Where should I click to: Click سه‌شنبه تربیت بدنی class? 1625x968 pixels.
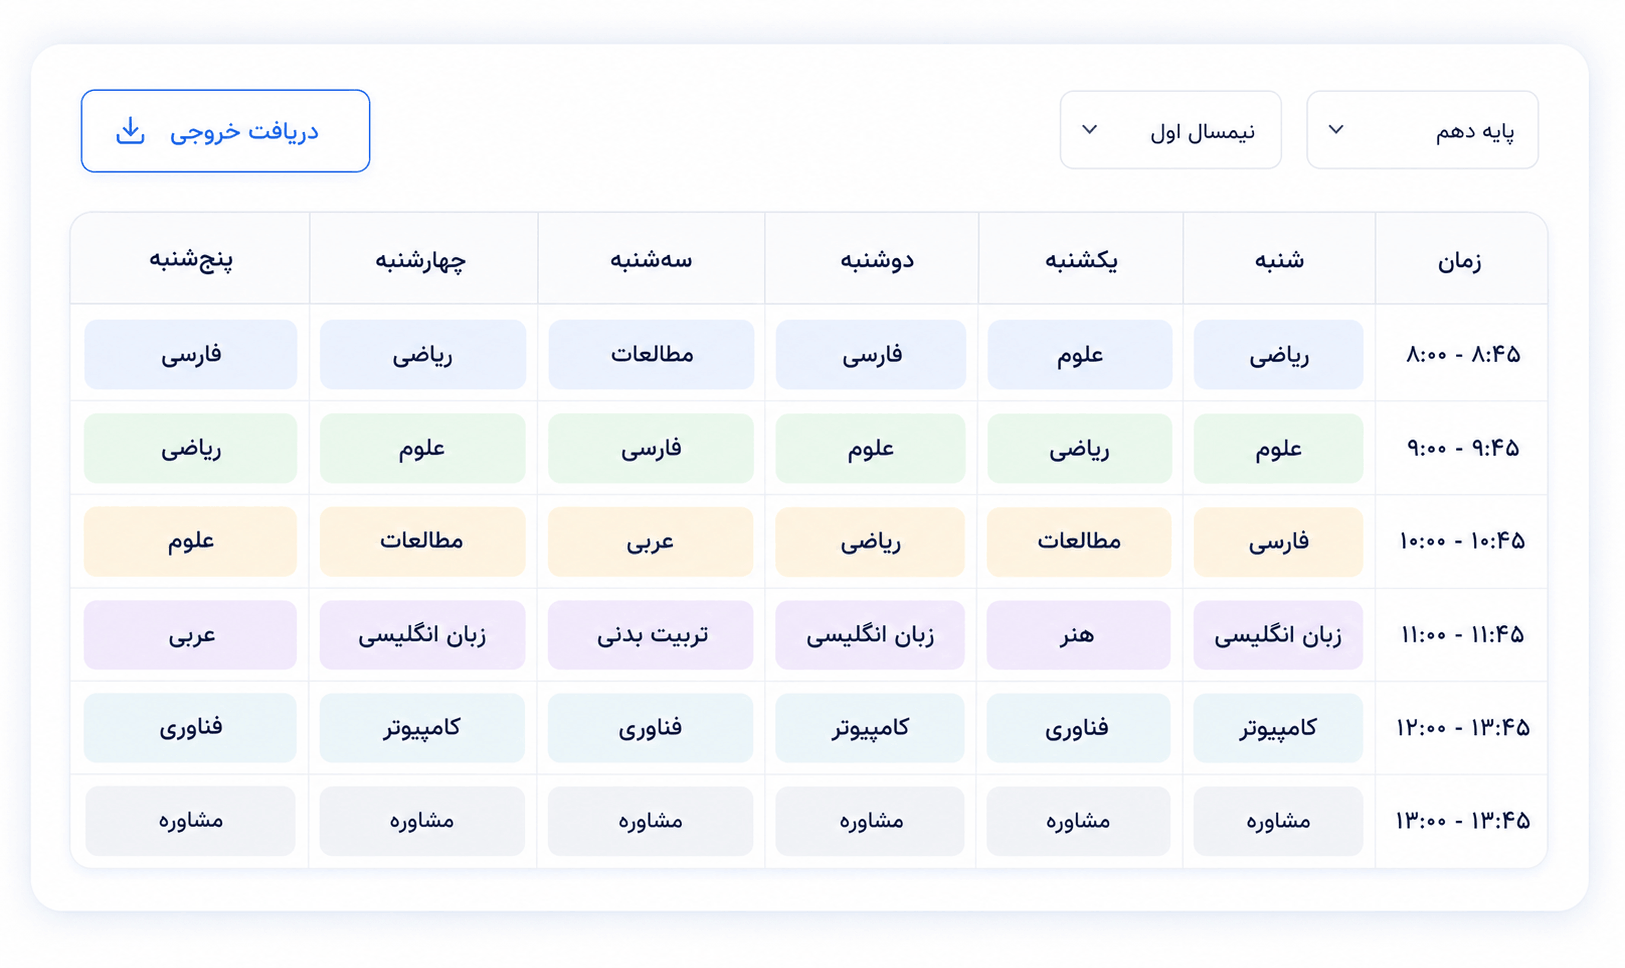(651, 635)
